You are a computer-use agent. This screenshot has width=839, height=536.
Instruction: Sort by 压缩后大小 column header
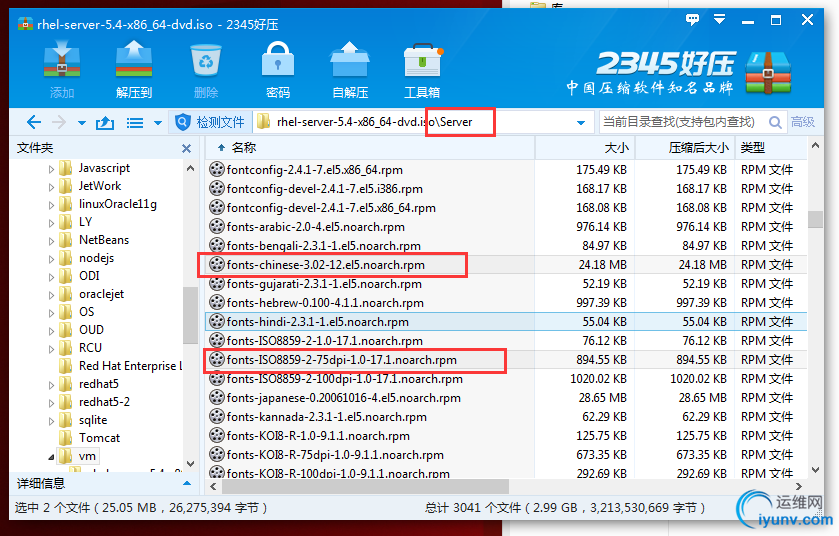[685, 148]
